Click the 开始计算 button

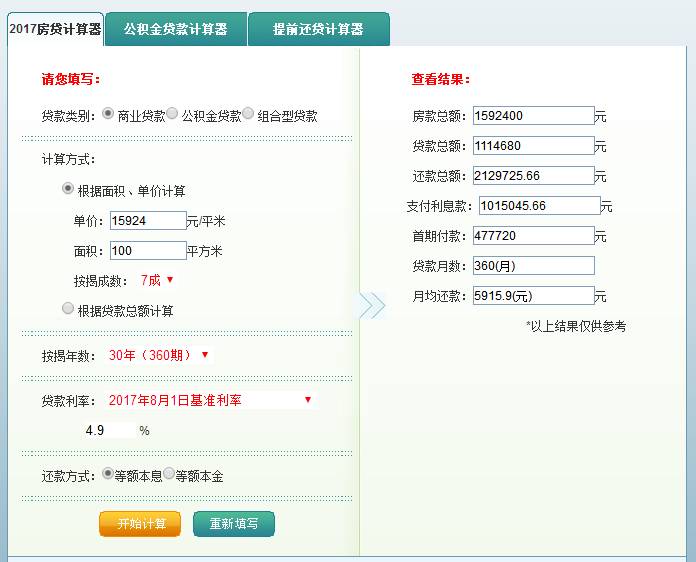pyautogui.click(x=140, y=524)
